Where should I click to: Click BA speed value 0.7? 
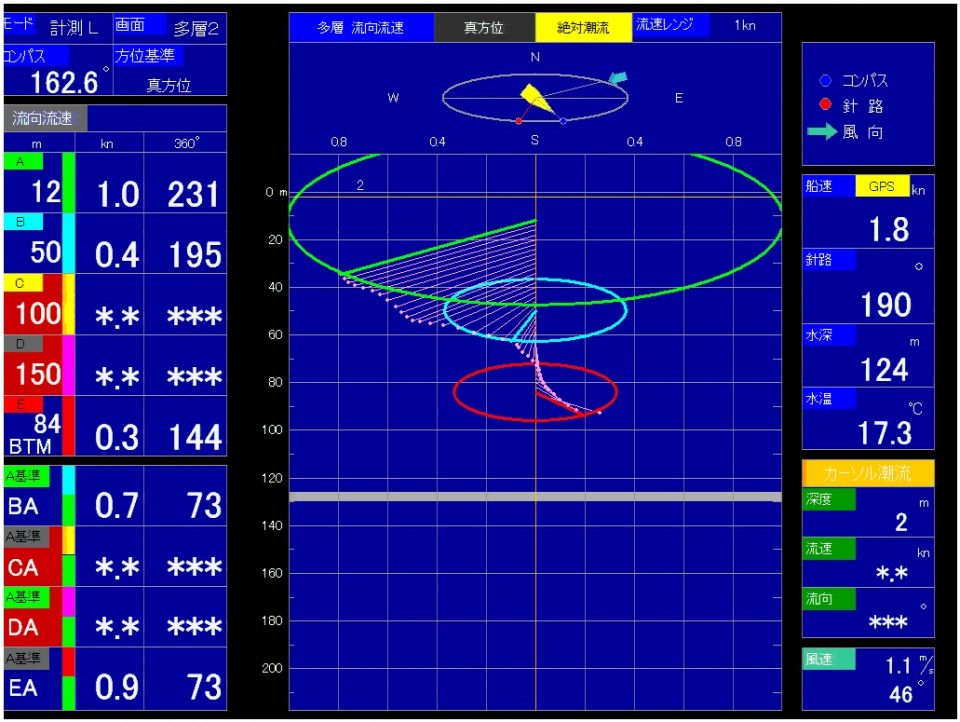coord(116,506)
